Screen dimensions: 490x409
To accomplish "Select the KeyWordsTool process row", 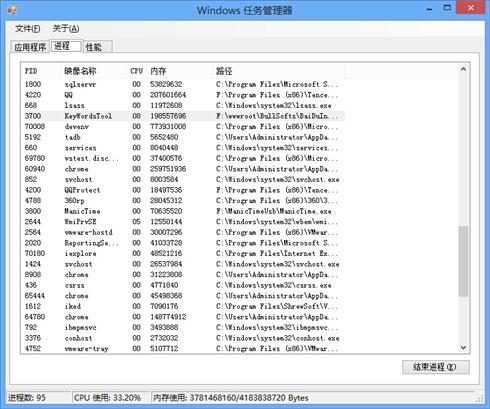I will 183,116.
